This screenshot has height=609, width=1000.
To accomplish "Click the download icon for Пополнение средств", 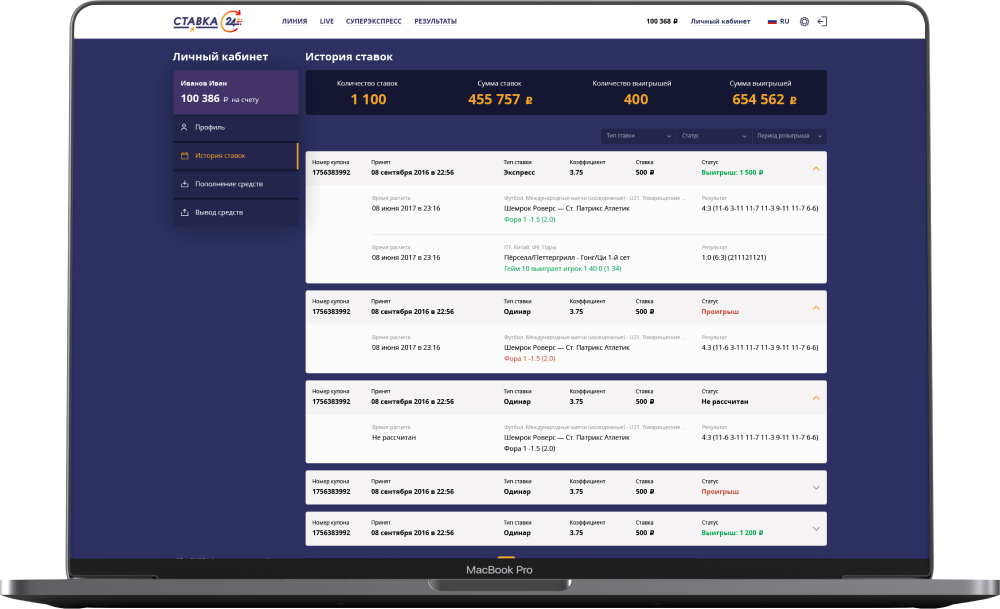I will click(x=184, y=184).
